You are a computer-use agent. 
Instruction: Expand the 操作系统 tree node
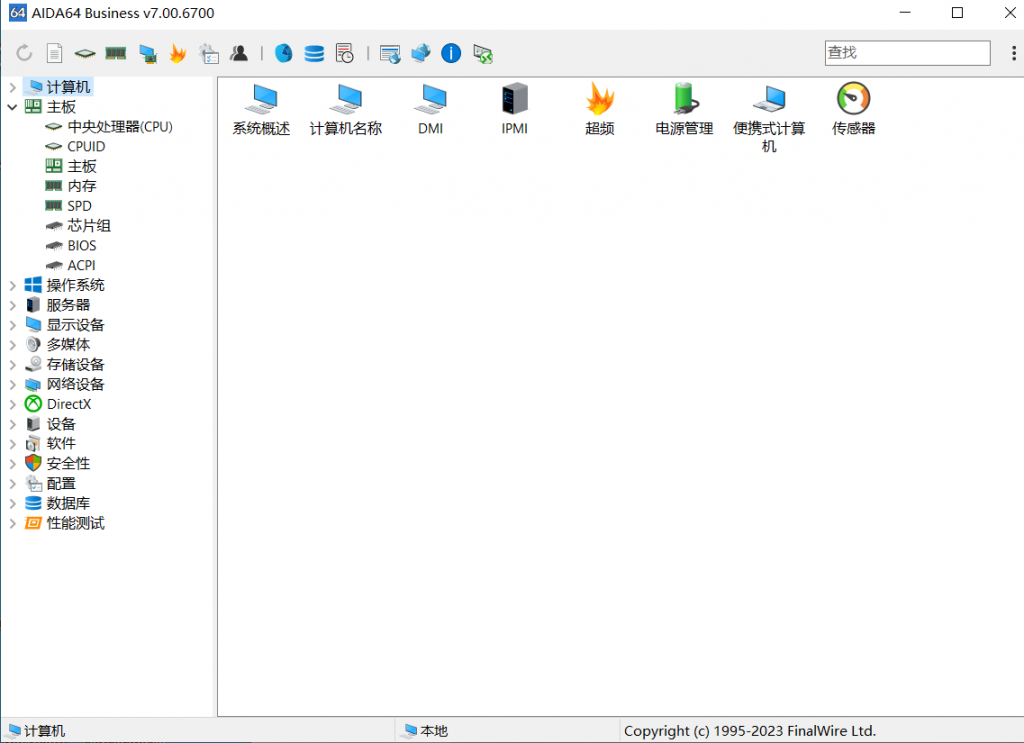tap(12, 285)
